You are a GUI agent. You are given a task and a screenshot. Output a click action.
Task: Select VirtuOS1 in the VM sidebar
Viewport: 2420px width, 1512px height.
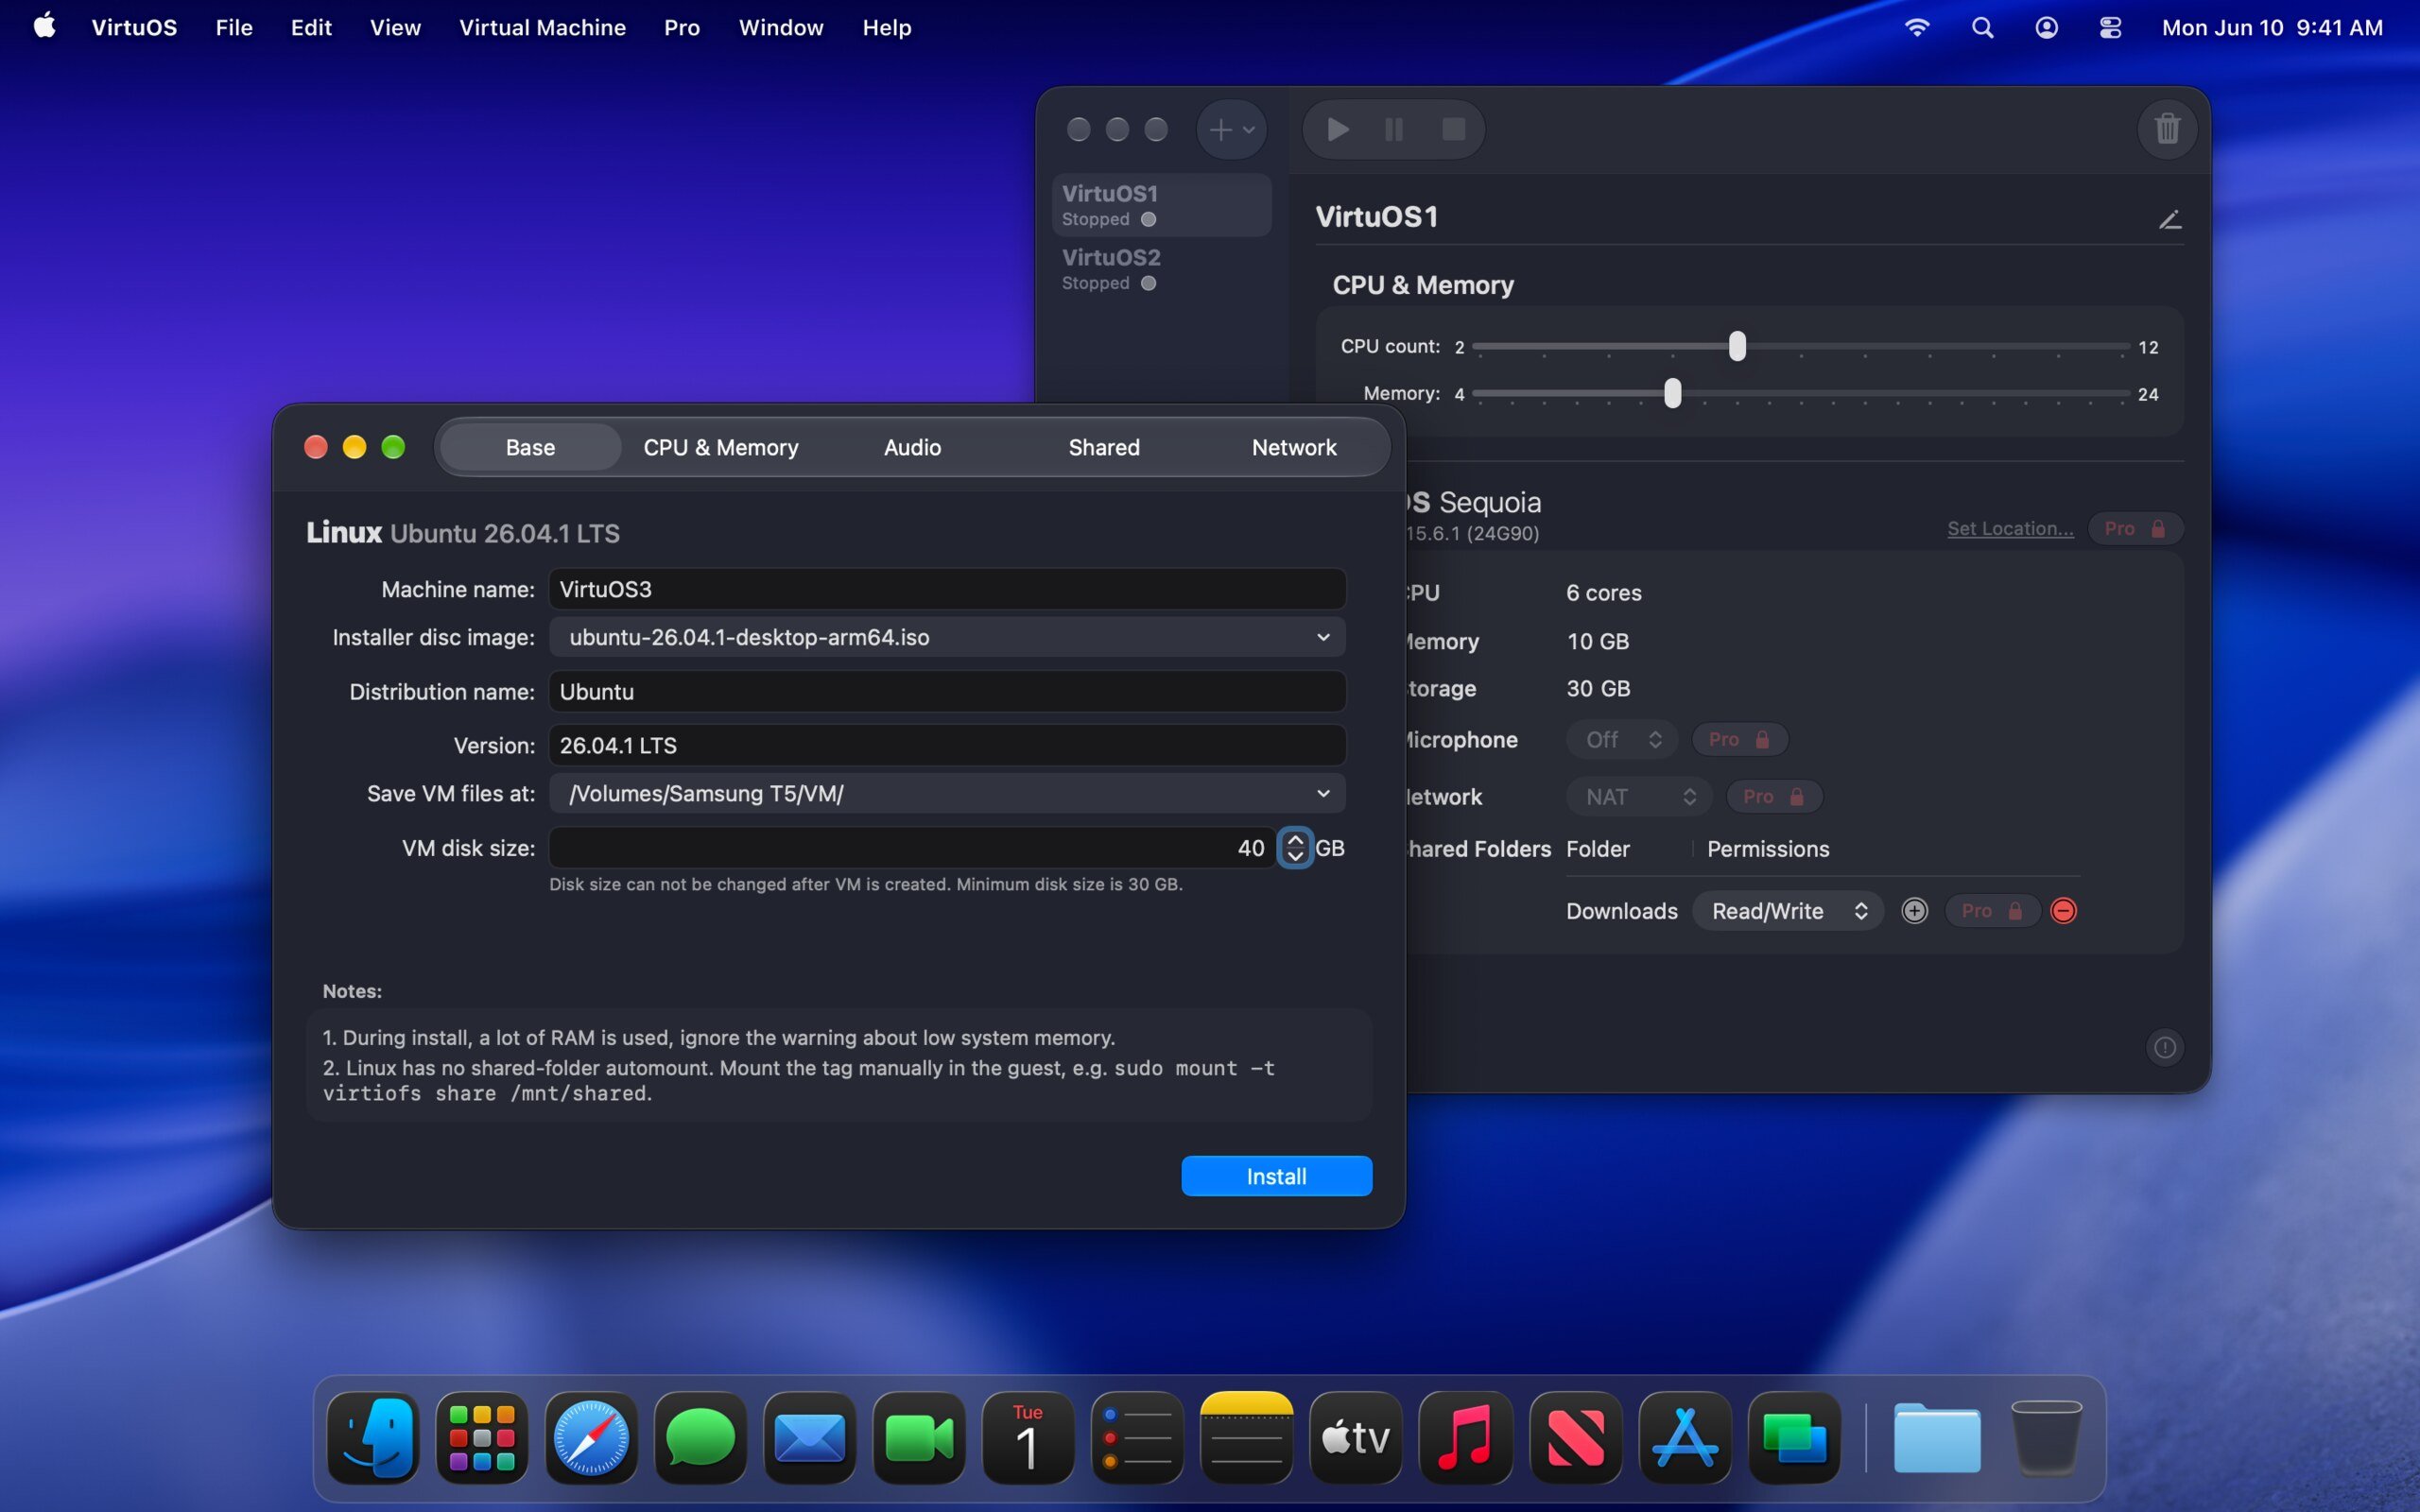click(1161, 205)
